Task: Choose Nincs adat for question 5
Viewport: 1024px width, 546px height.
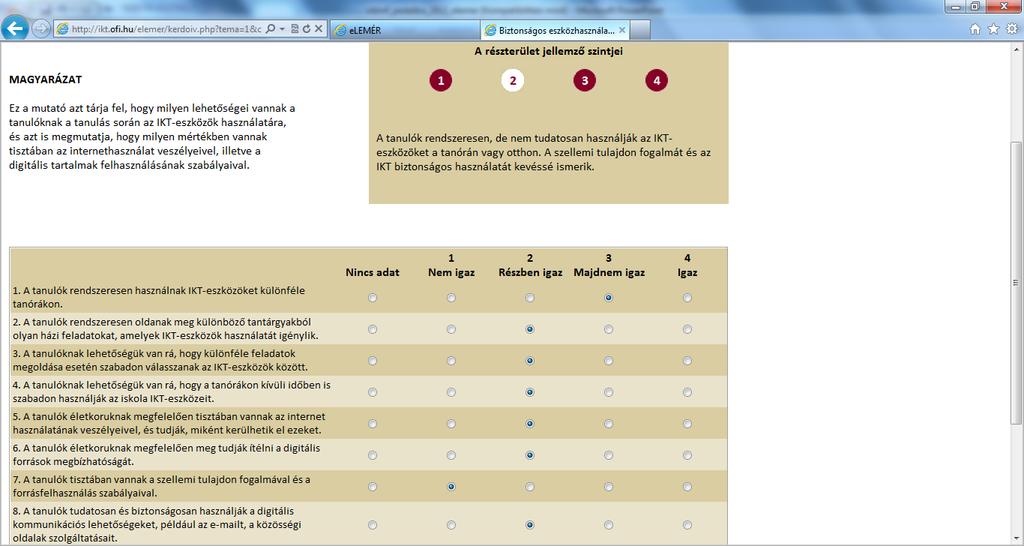Action: (x=372, y=424)
